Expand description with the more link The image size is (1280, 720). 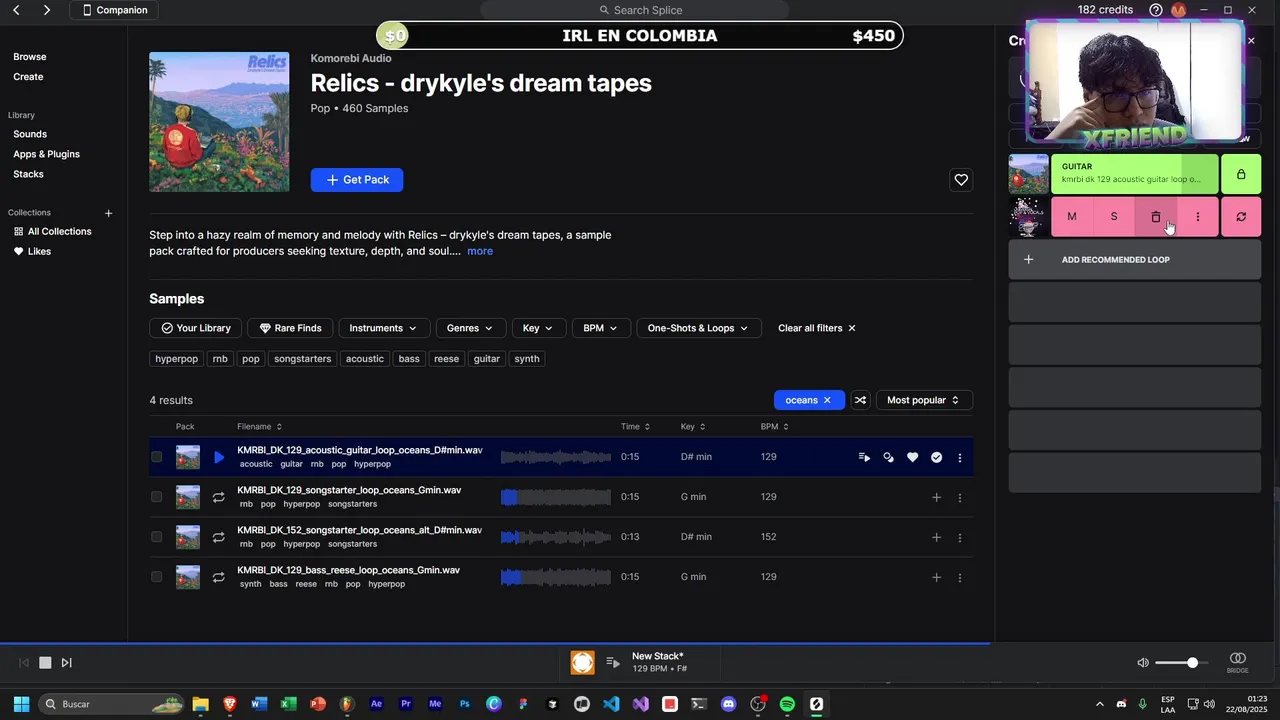[x=480, y=251]
